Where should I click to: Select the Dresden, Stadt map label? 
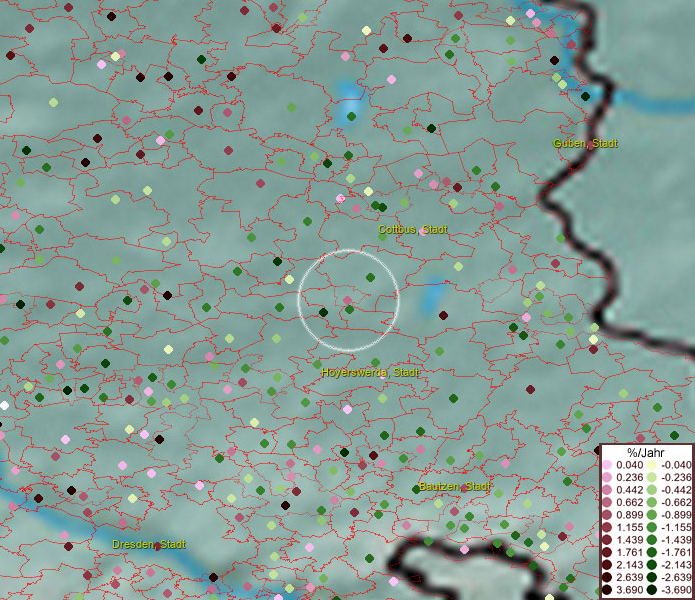[x=149, y=544]
